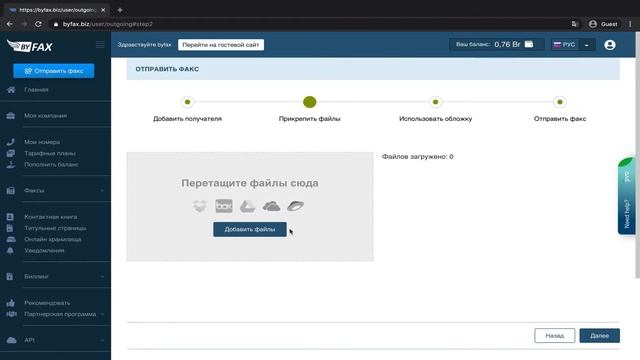Click the Dropbox cloud storage icon
Screen dimensions: 640x360
click(200, 206)
